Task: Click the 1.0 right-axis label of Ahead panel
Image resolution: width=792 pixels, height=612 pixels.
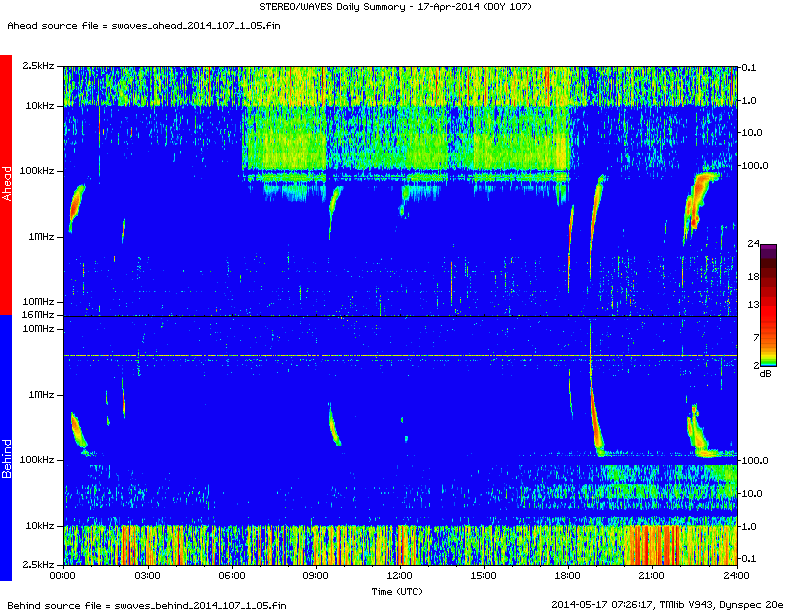Action: point(749,100)
